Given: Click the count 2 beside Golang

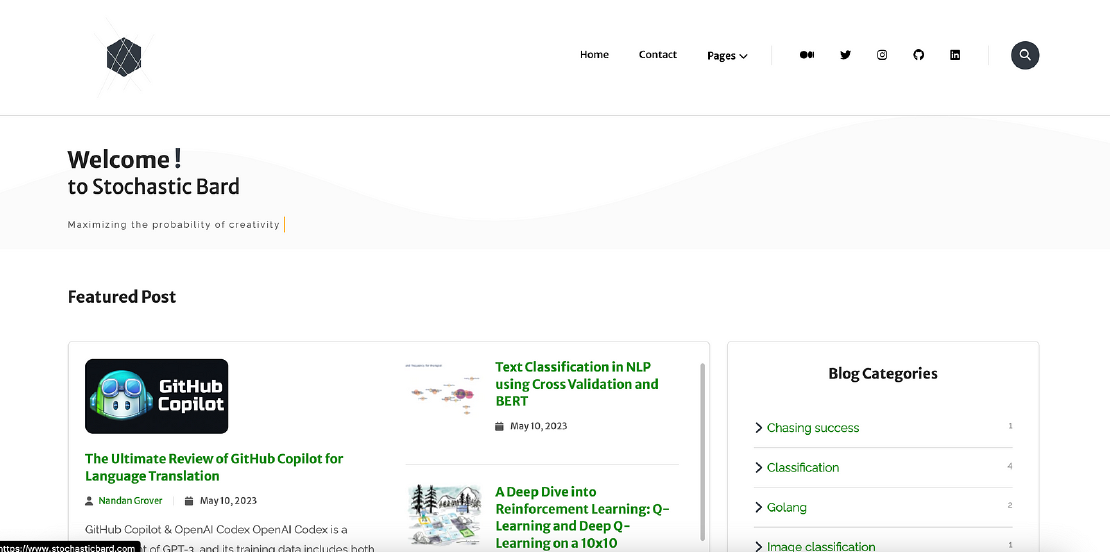Looking at the screenshot, I should tap(1010, 506).
